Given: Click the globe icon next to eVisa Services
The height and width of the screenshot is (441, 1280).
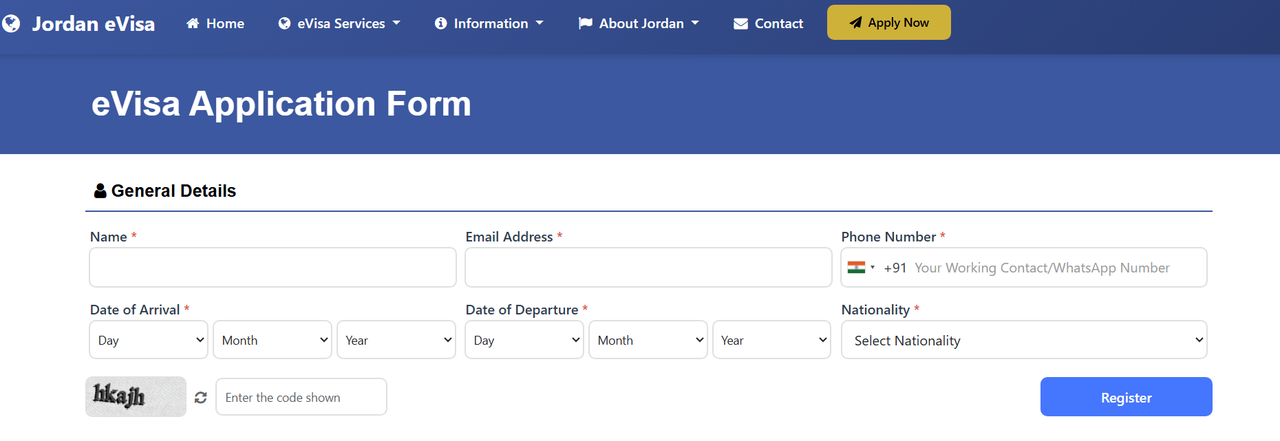Looking at the screenshot, I should [285, 23].
